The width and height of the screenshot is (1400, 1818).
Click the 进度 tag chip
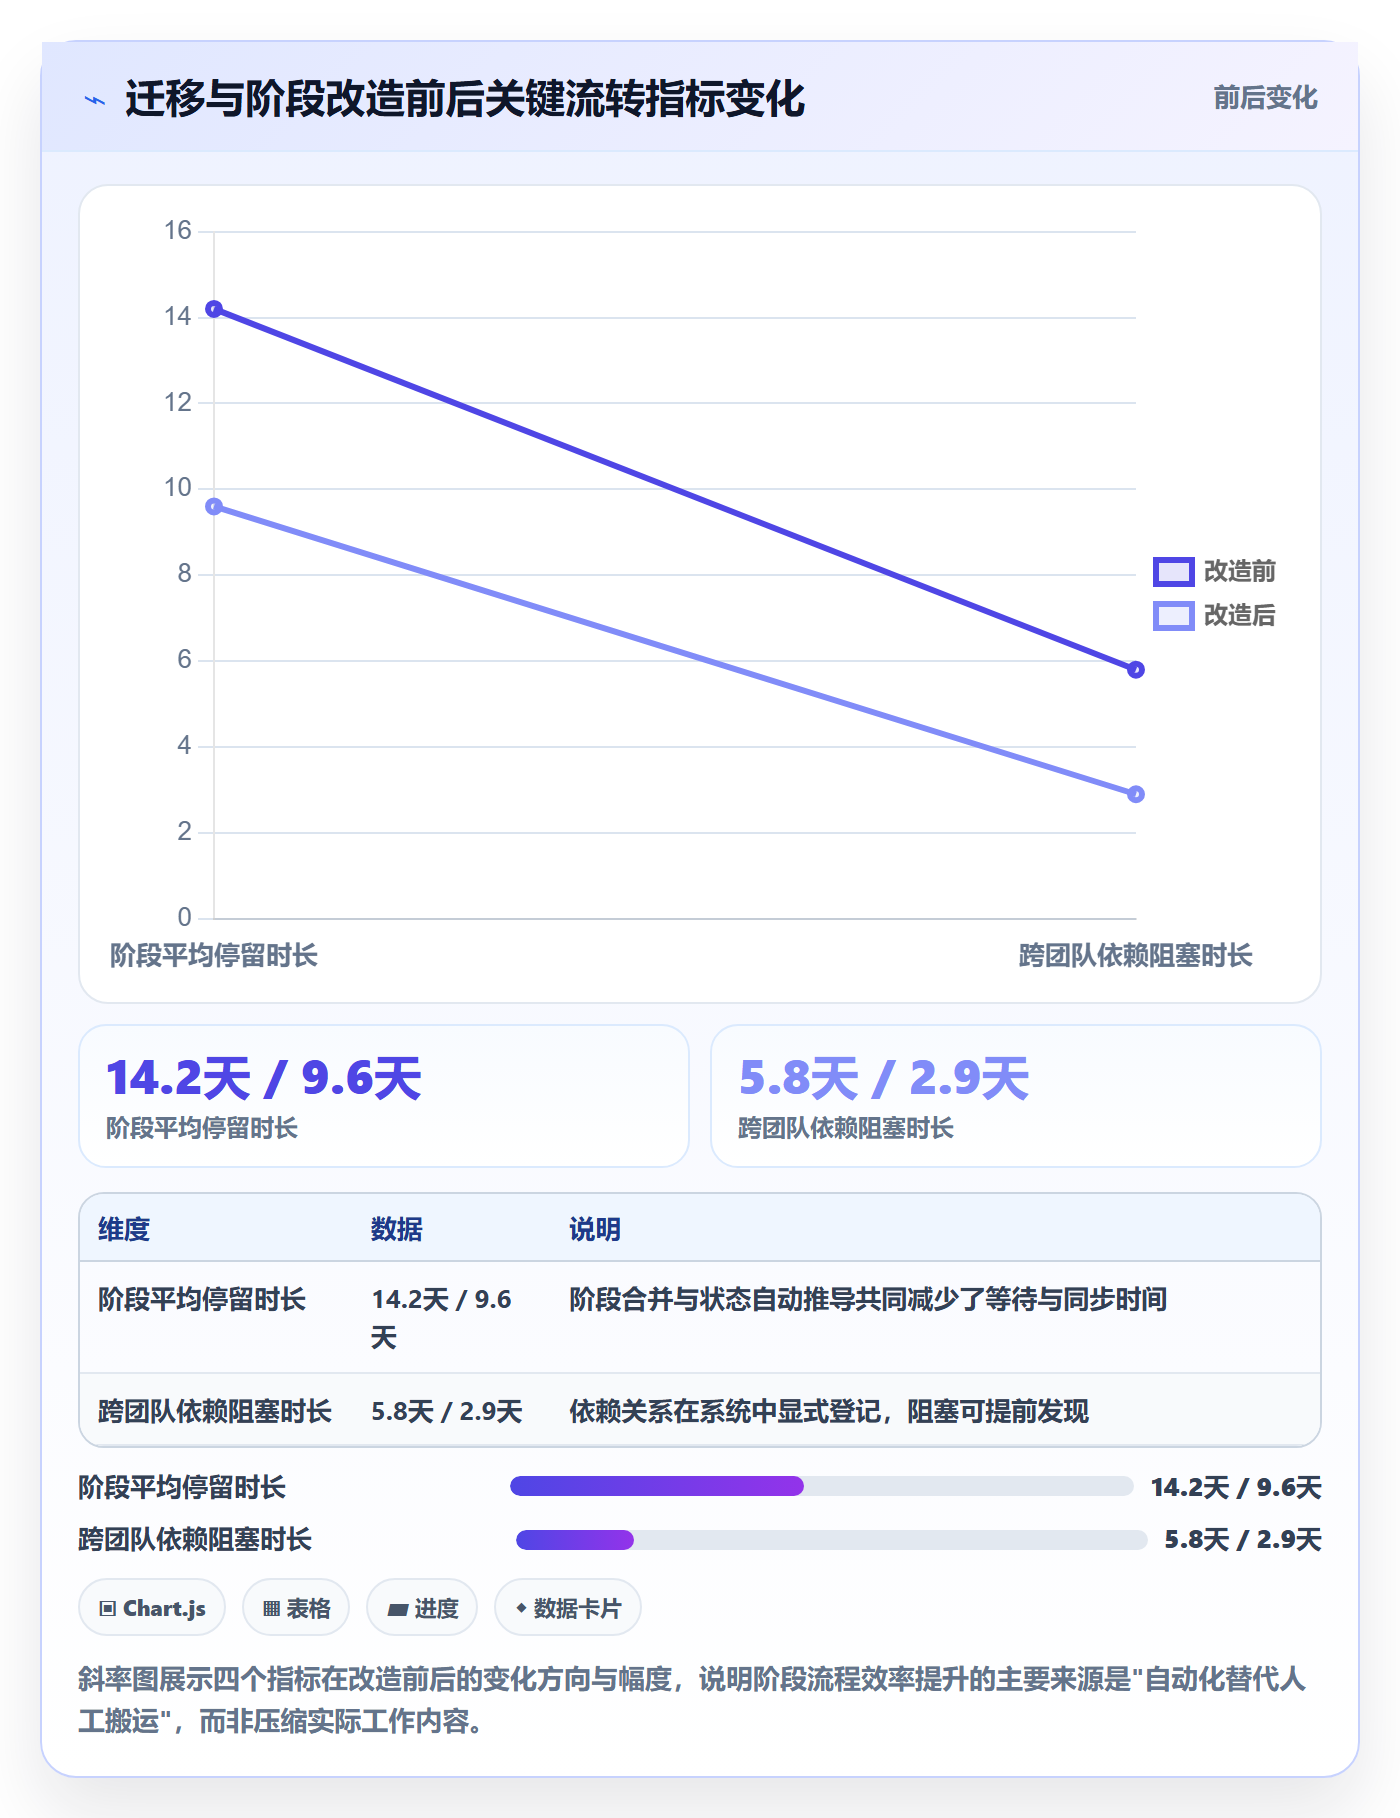[422, 1608]
